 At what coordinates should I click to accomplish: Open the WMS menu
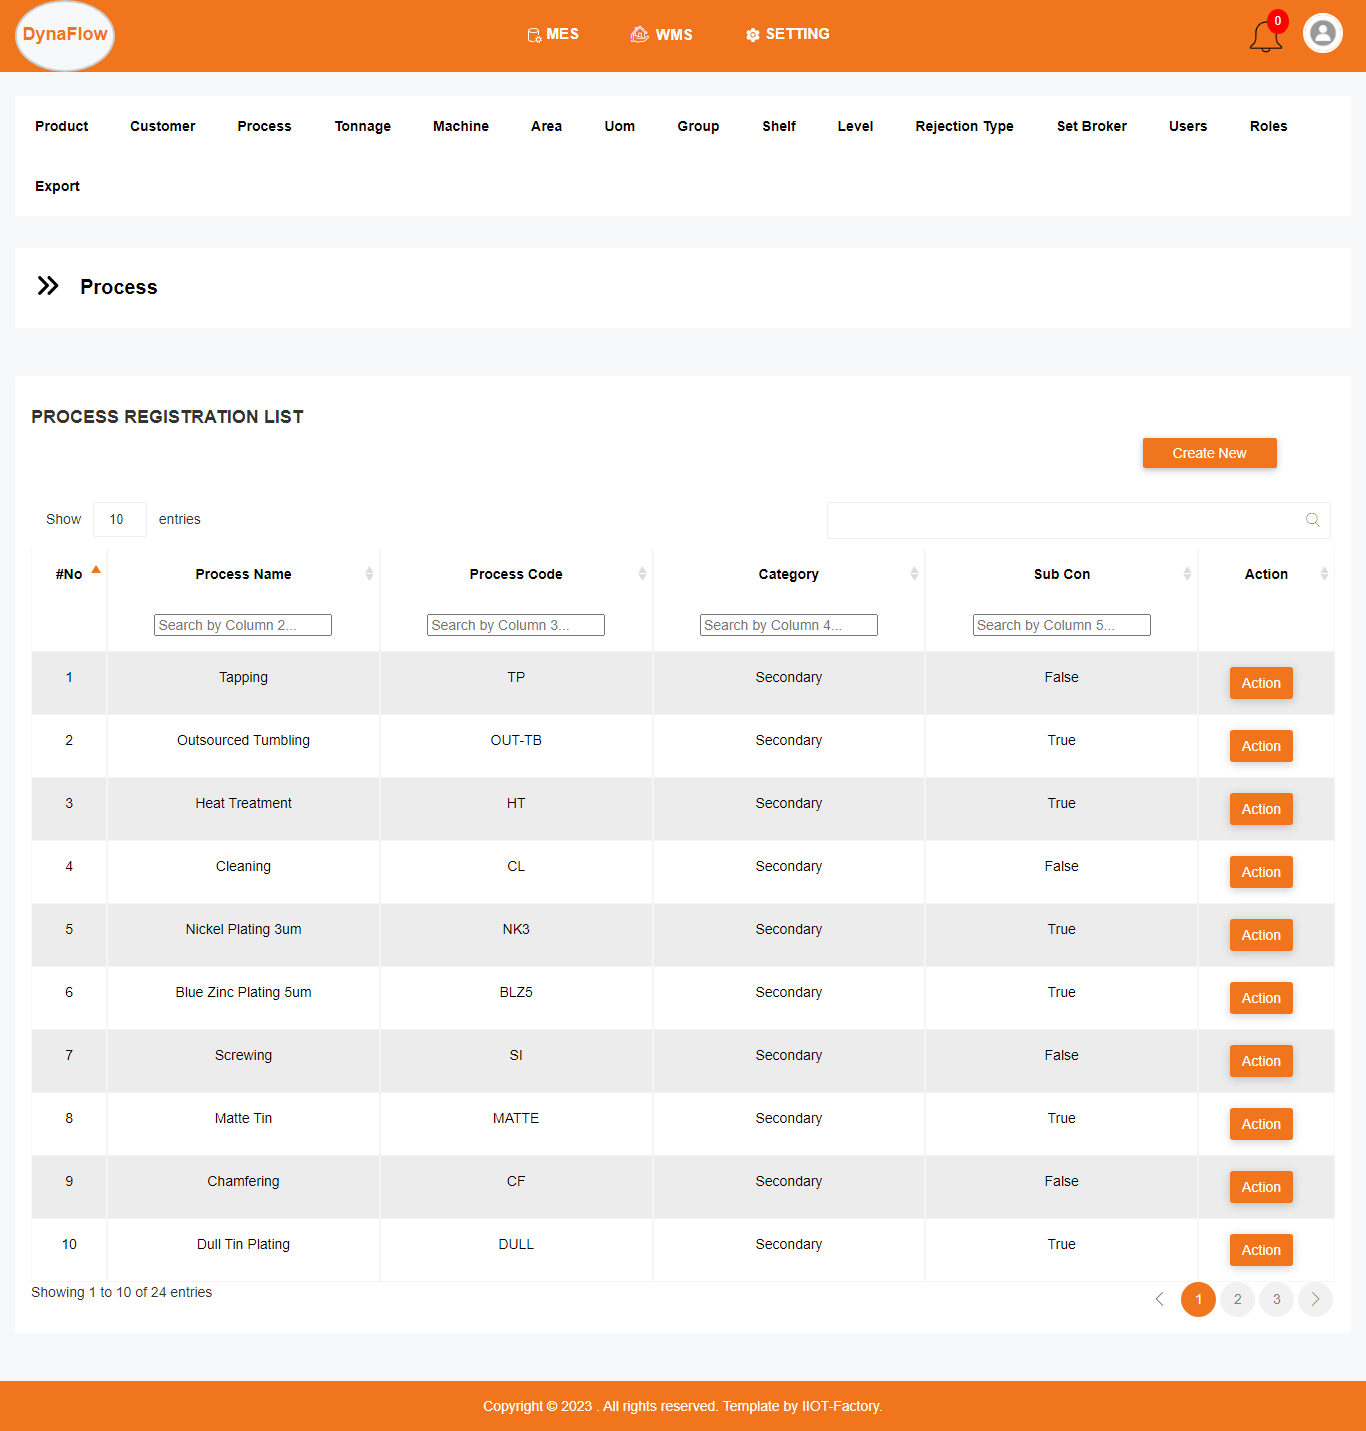(x=661, y=34)
